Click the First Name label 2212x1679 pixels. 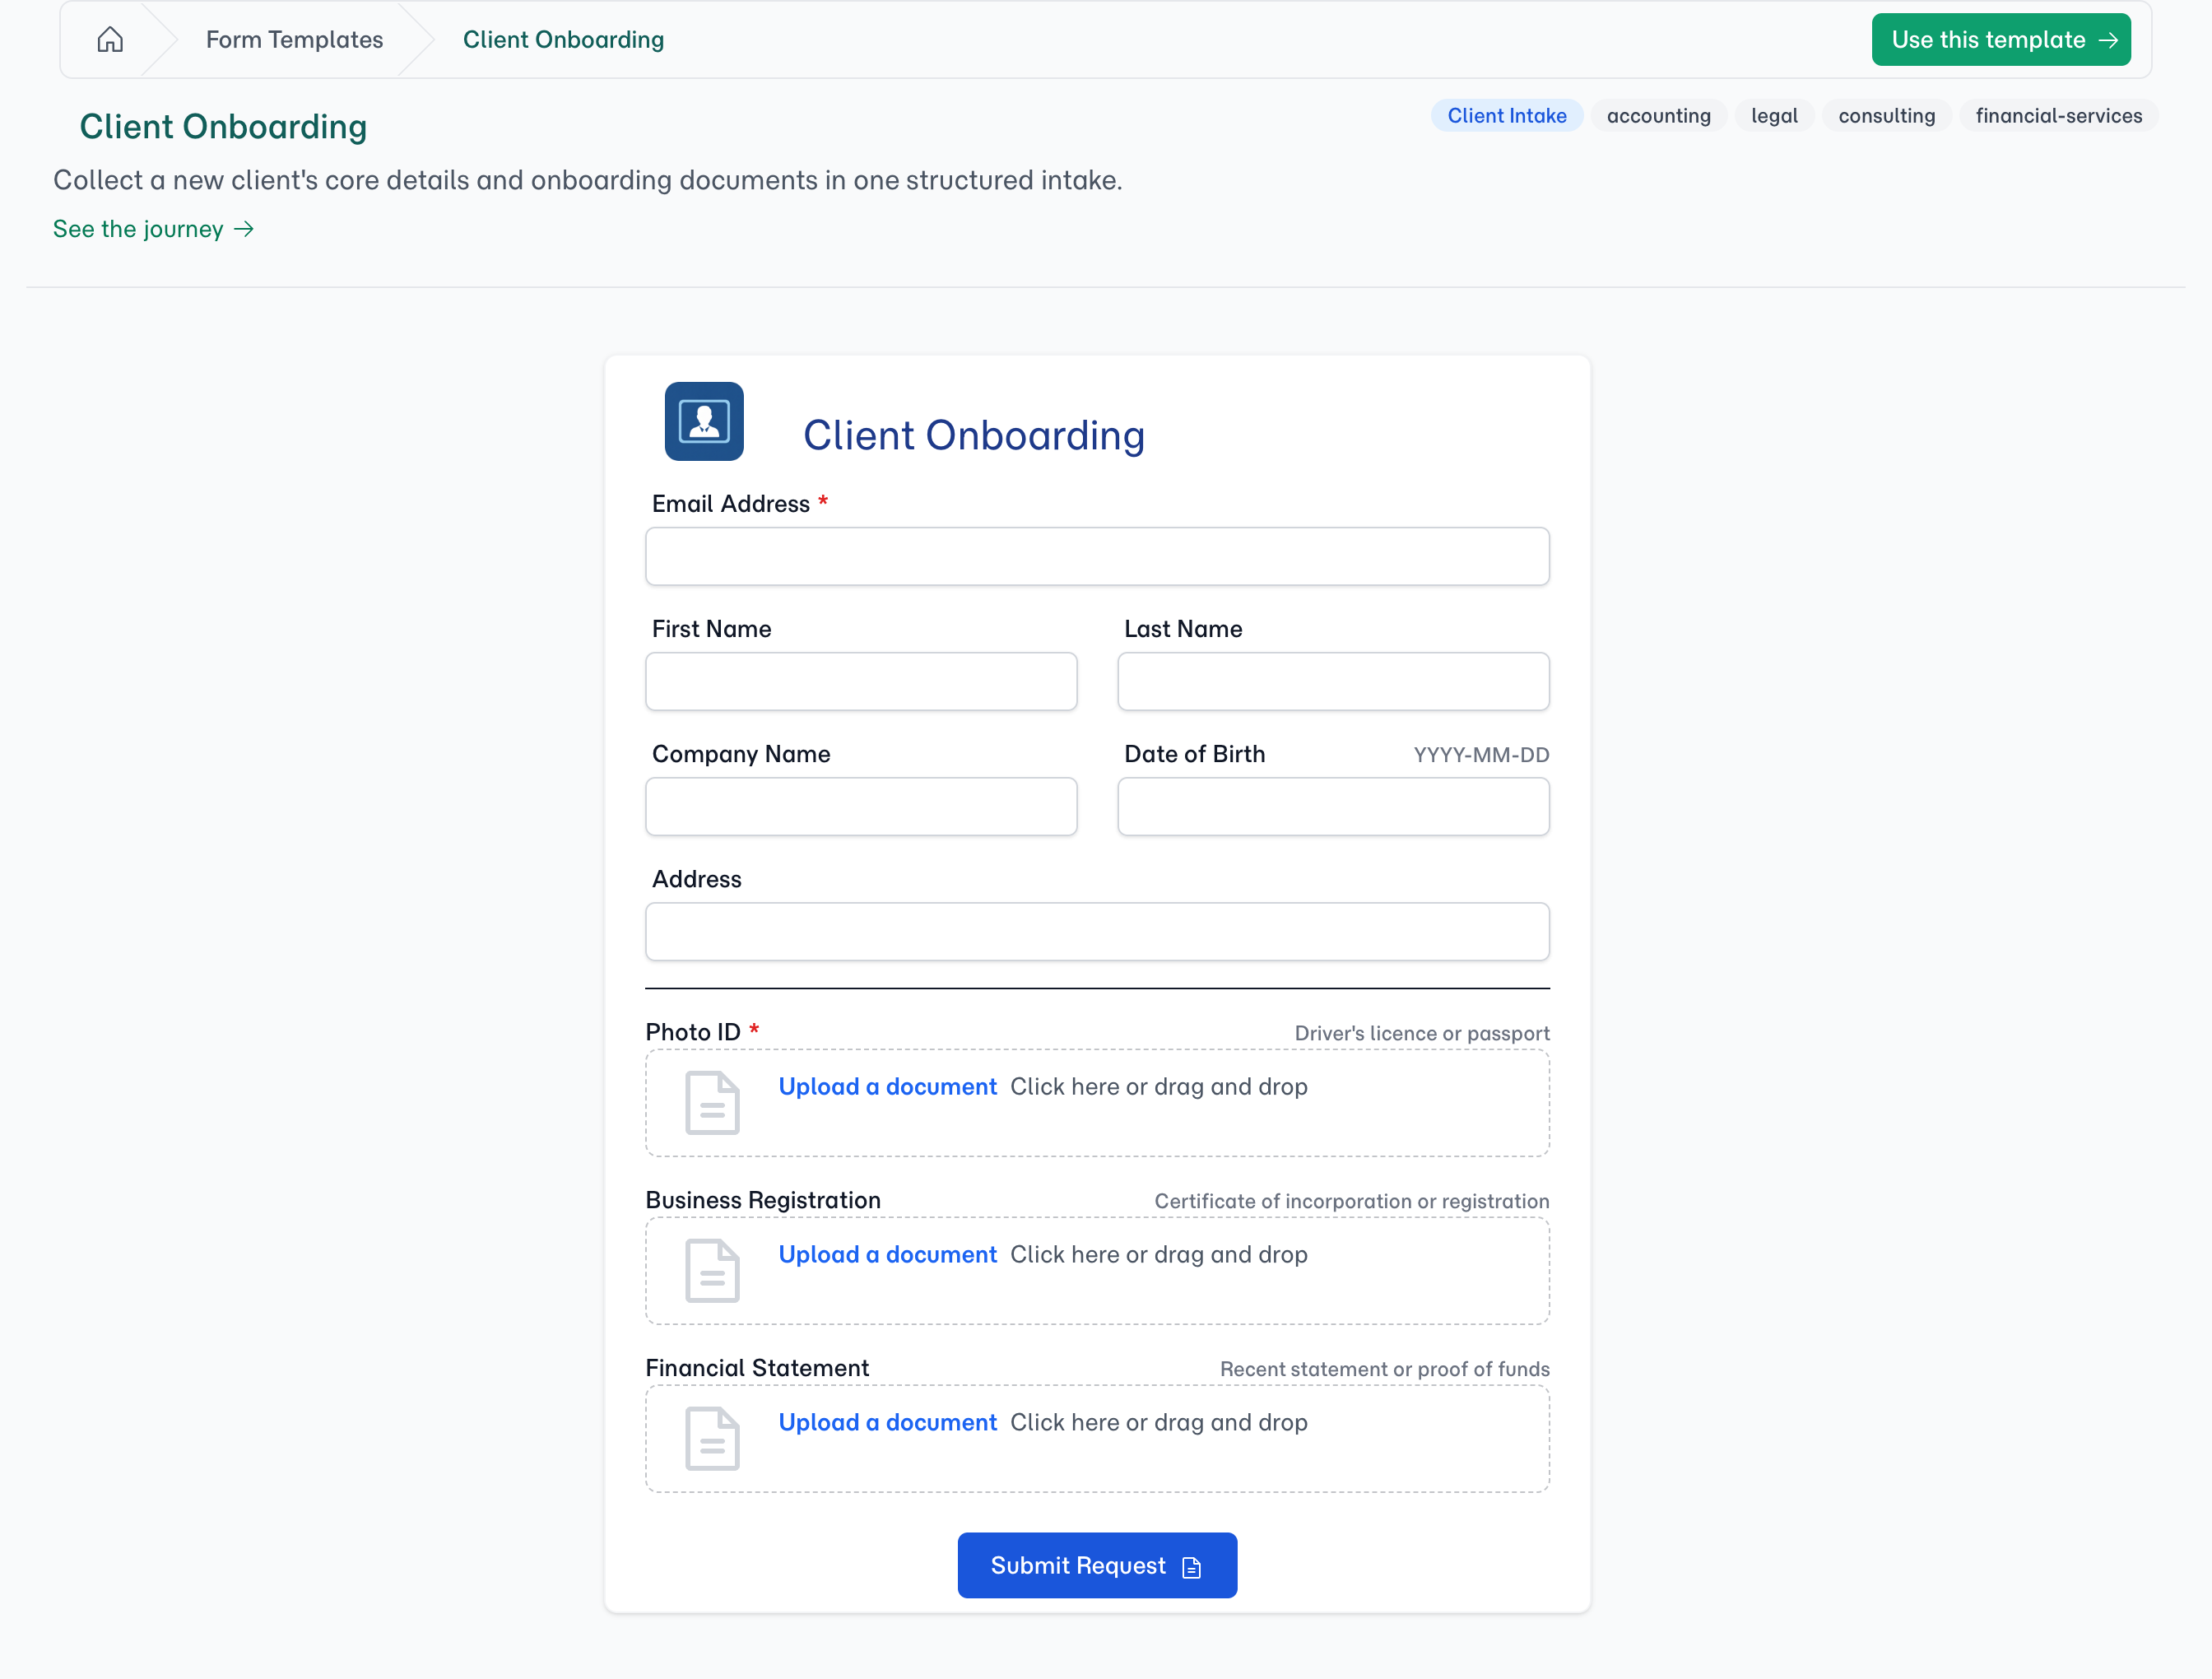[x=712, y=629]
